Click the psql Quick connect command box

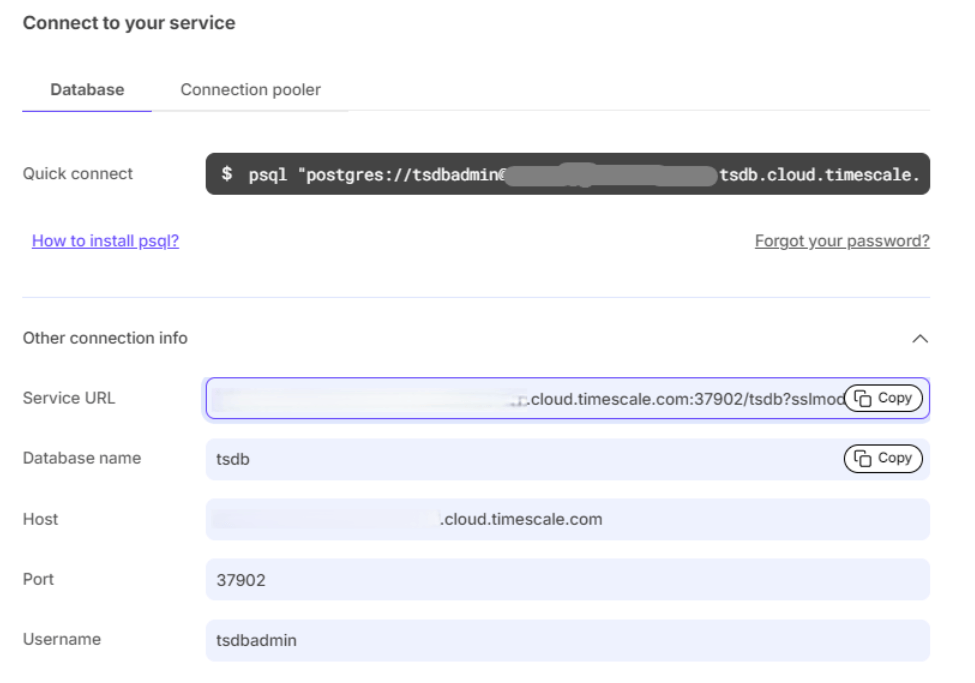pos(567,174)
